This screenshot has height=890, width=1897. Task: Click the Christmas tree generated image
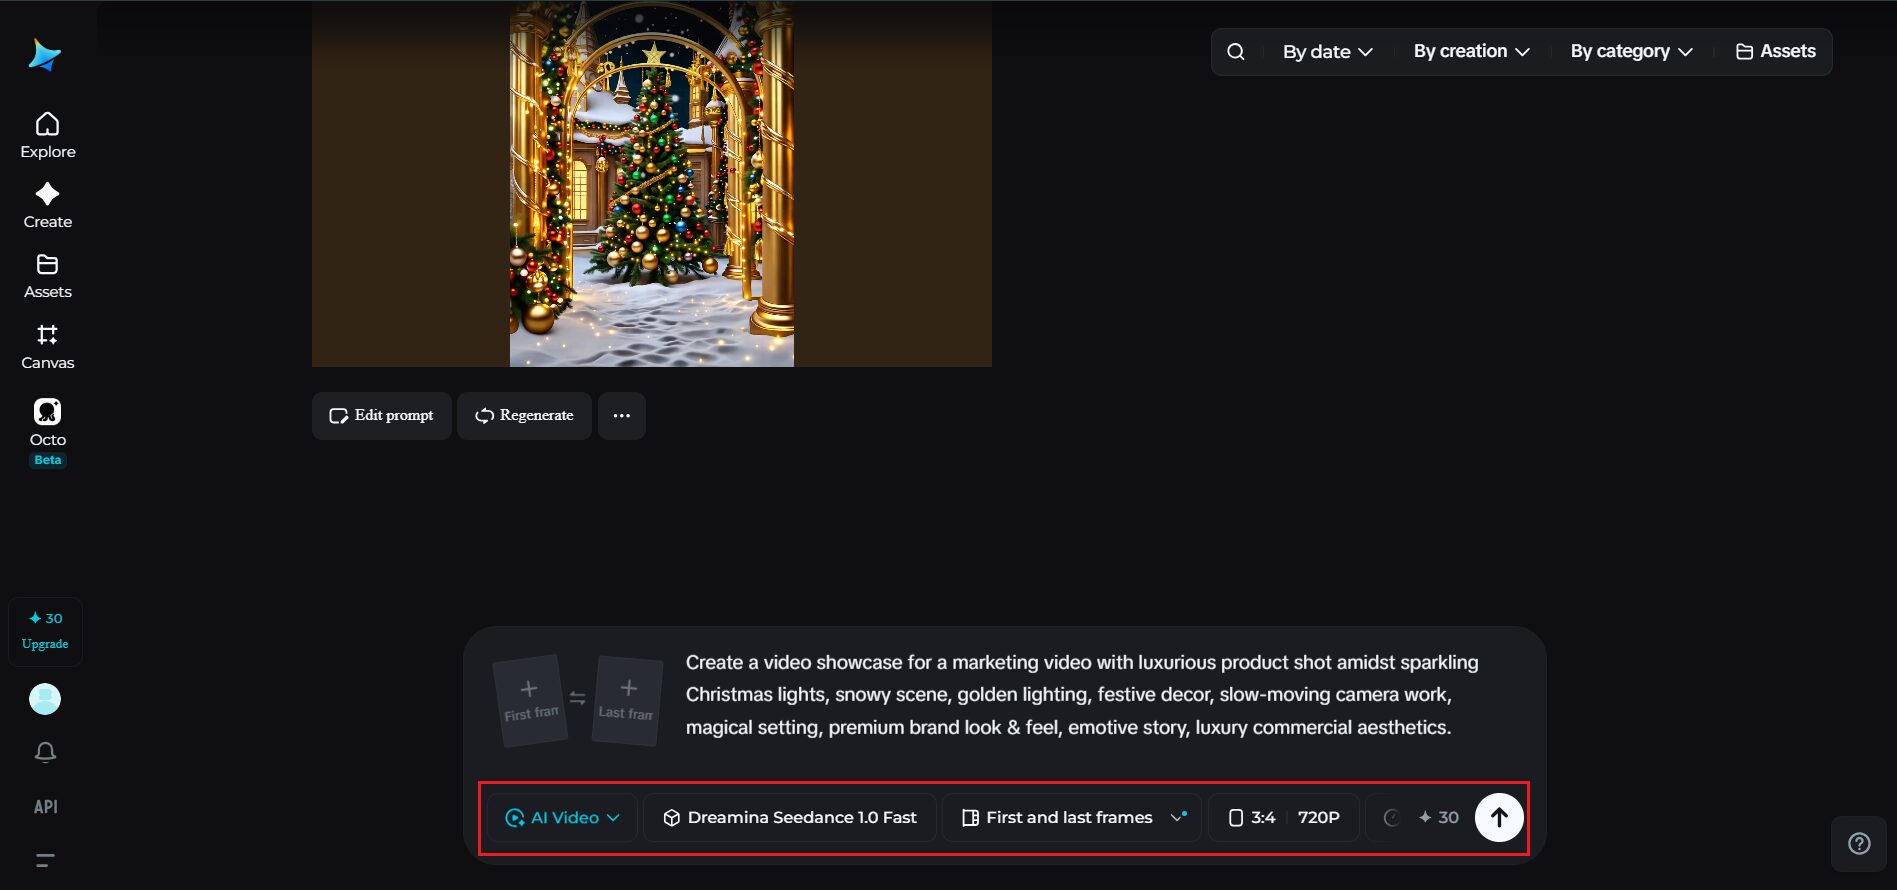pyautogui.click(x=652, y=183)
